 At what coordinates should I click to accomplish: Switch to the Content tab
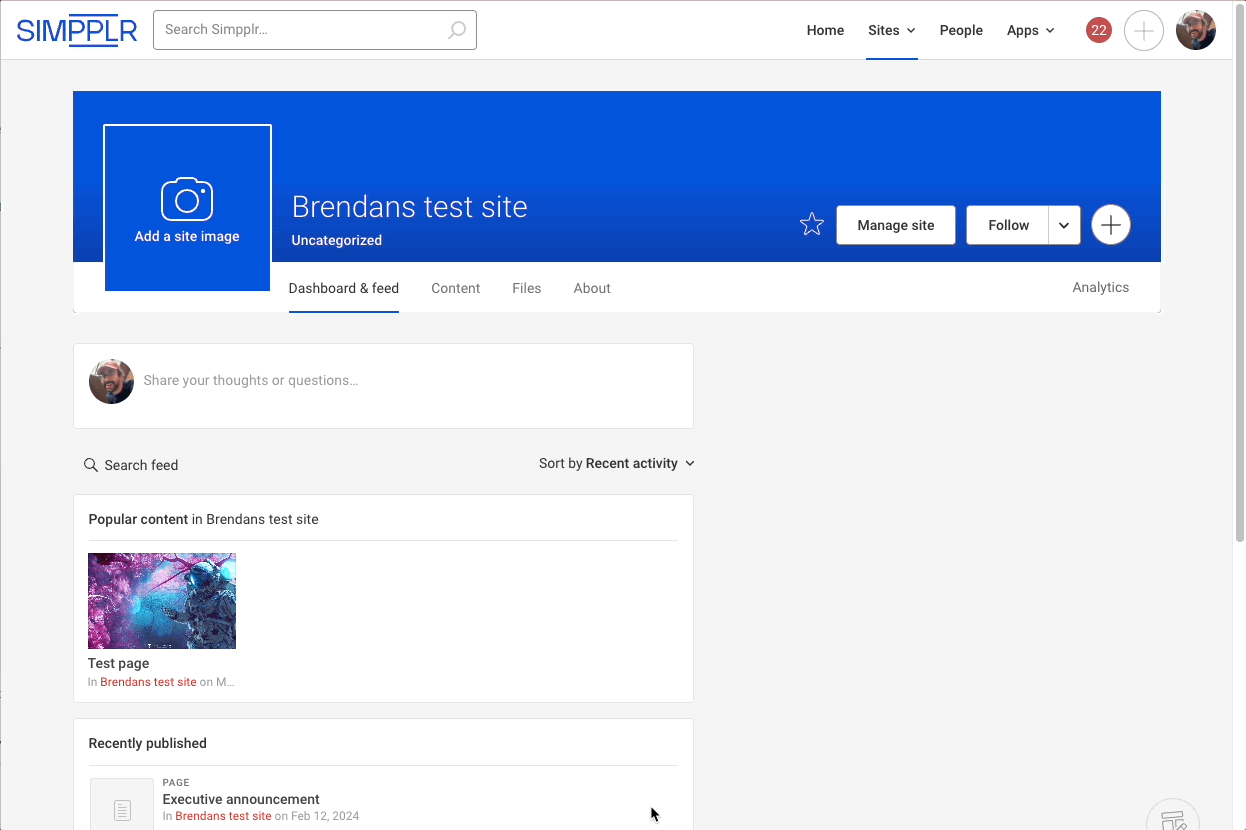455,288
